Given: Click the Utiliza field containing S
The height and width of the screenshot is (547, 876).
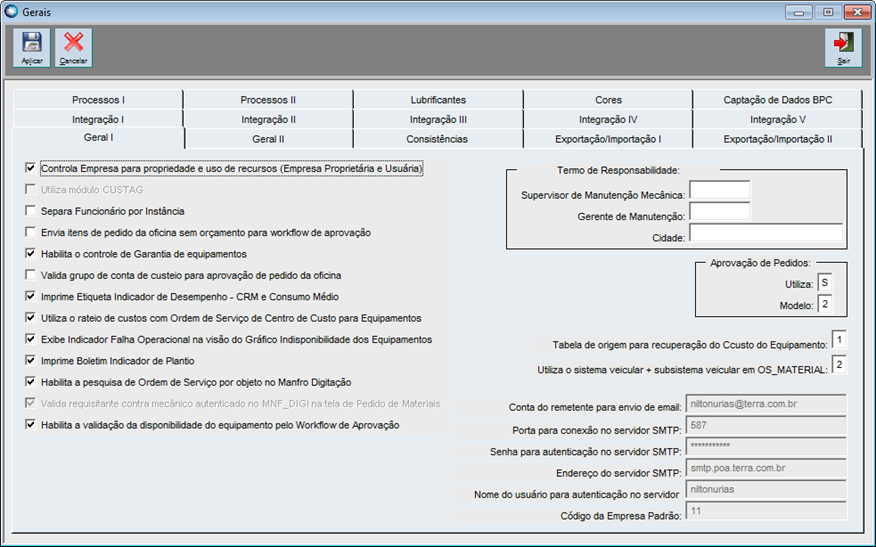Looking at the screenshot, I should click(x=825, y=283).
